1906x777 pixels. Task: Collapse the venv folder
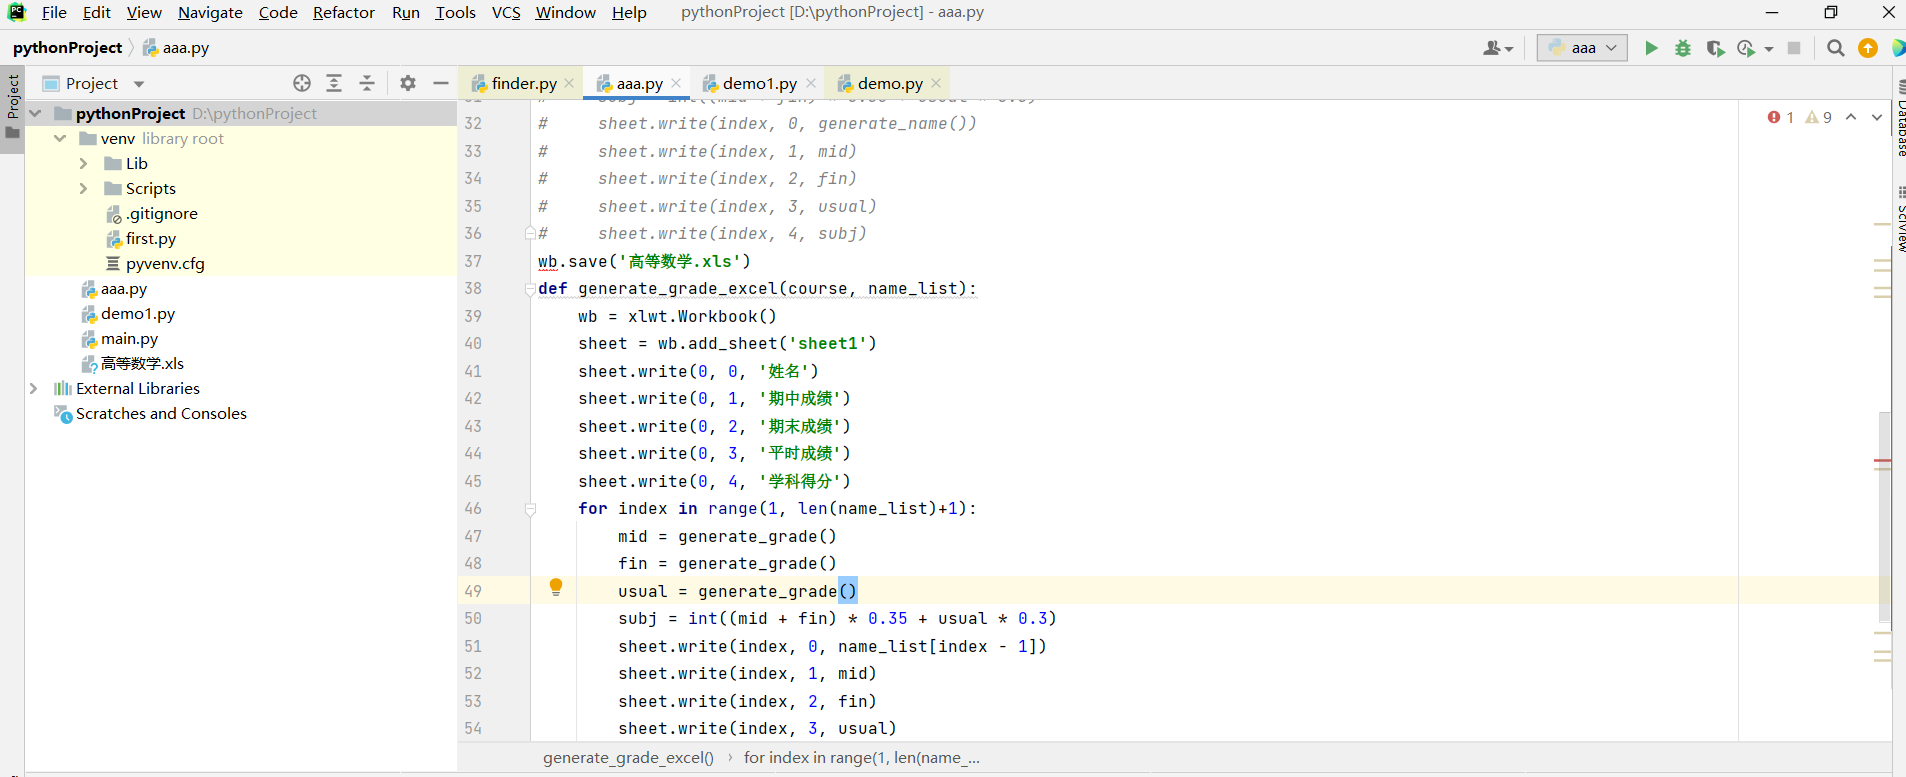click(60, 138)
